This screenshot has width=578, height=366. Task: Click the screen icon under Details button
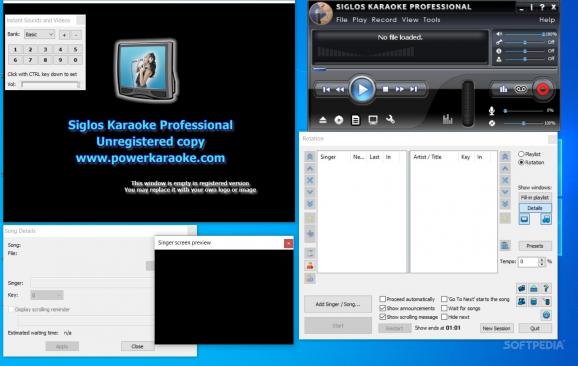[524, 219]
